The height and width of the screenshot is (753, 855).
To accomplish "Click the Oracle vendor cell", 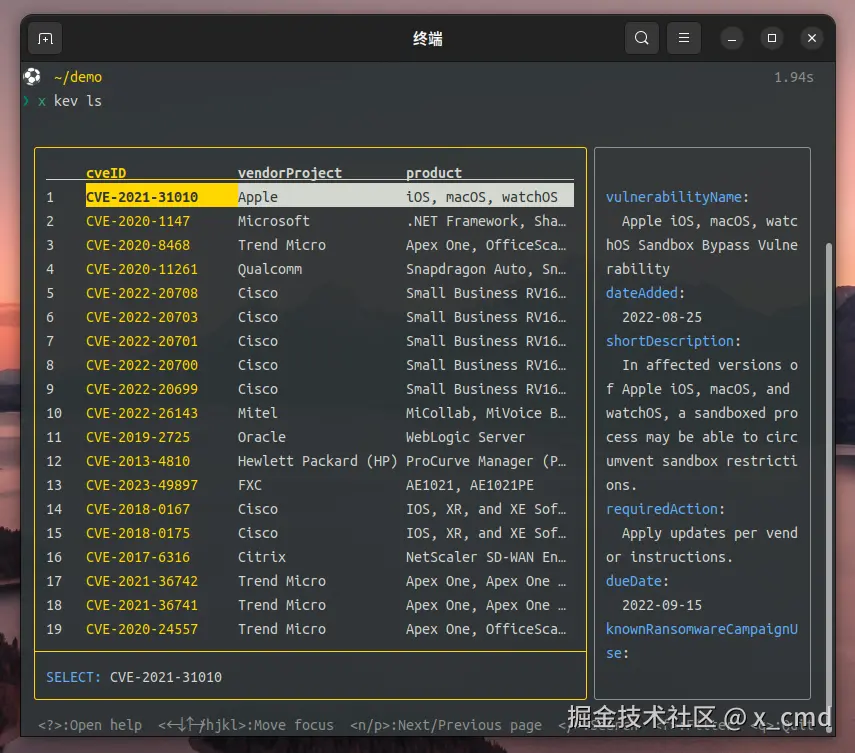I will [262, 437].
